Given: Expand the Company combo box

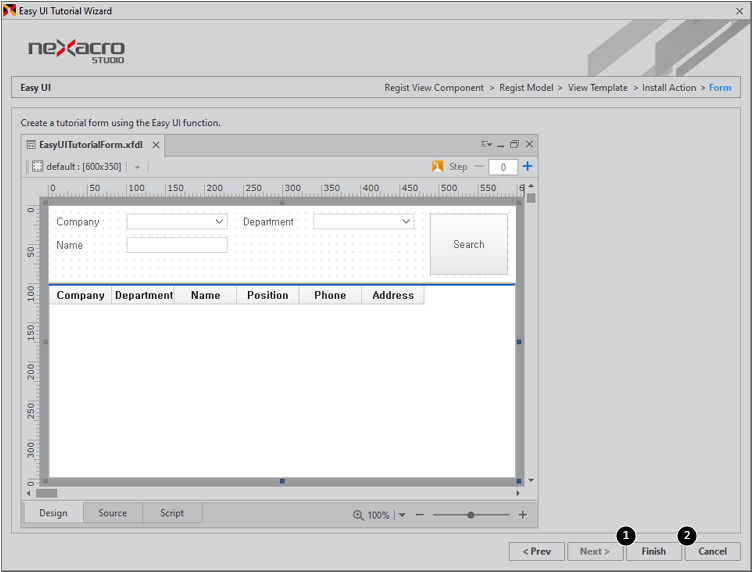Looking at the screenshot, I should (x=220, y=222).
